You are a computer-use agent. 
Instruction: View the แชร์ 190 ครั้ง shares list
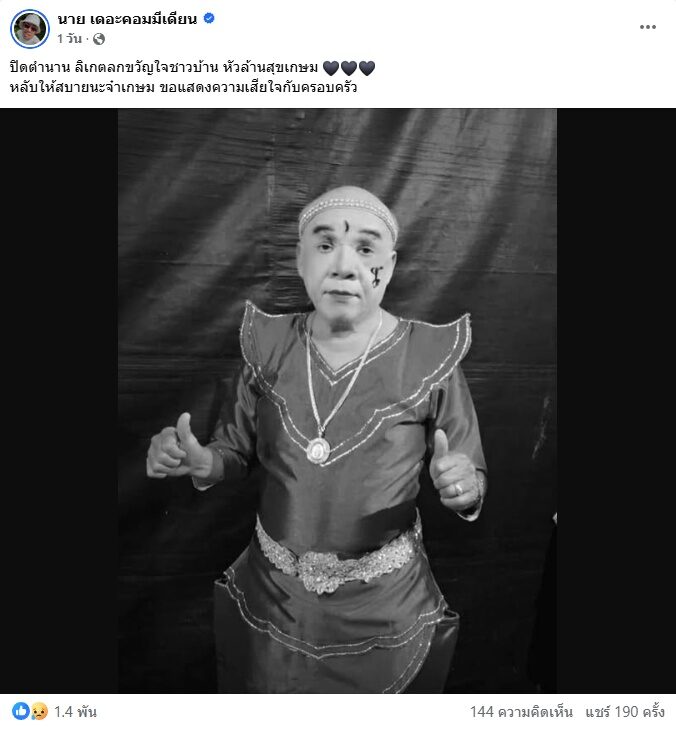click(x=625, y=711)
